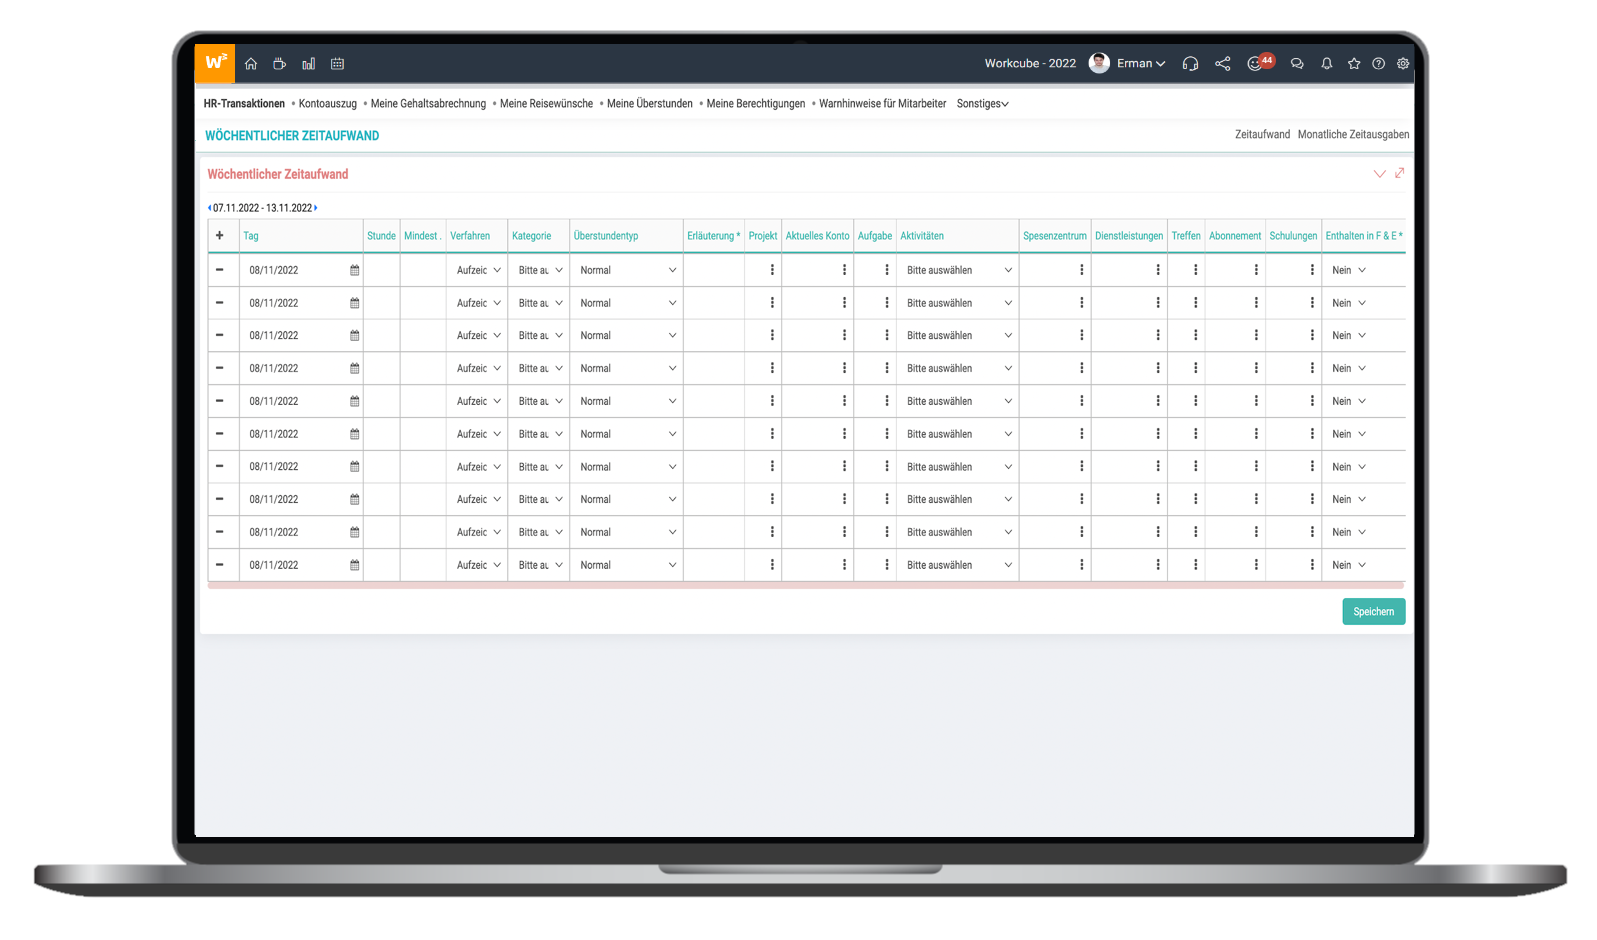
Task: Open first row Dienstleistungen three-dot picker
Action: (1158, 270)
